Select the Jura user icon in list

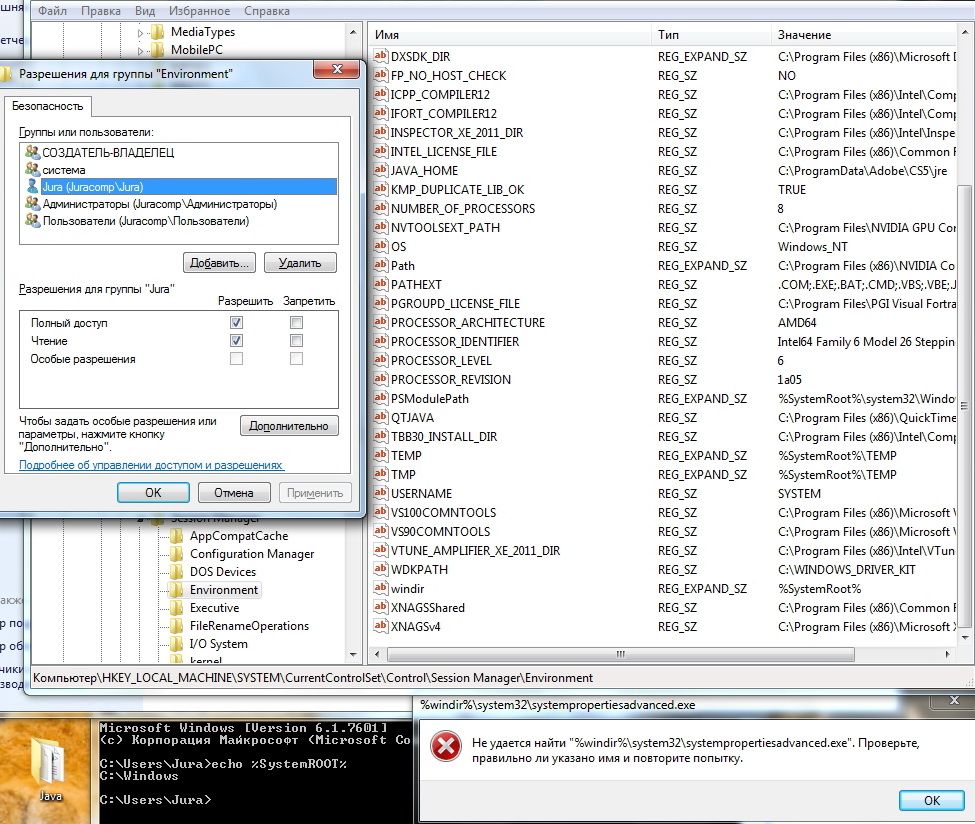(32, 187)
